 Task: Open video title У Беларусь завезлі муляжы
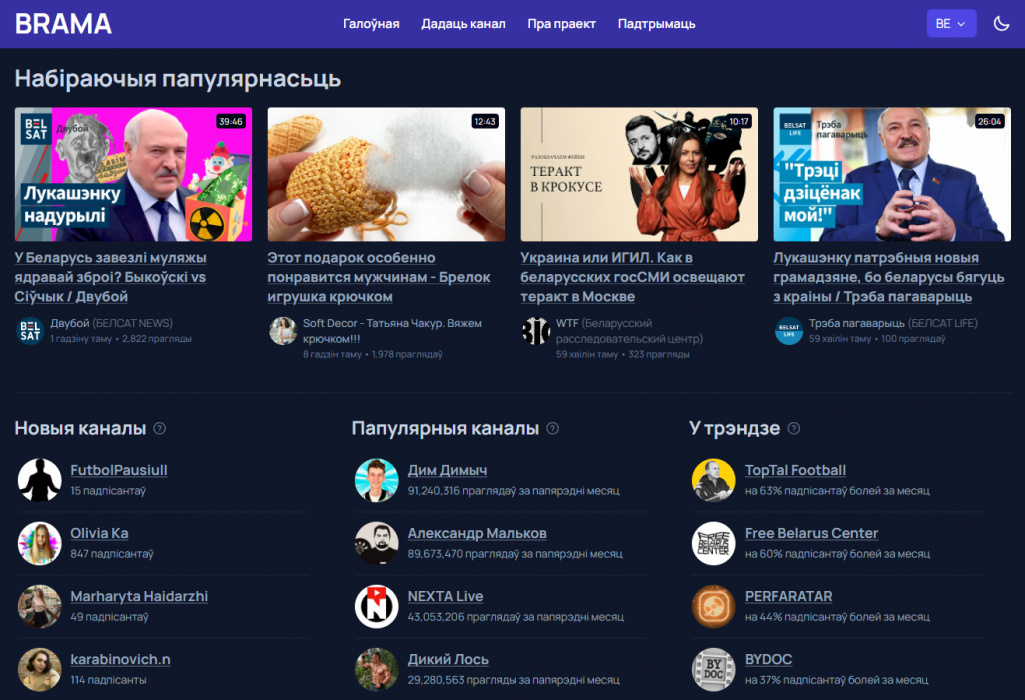[x=110, y=277]
